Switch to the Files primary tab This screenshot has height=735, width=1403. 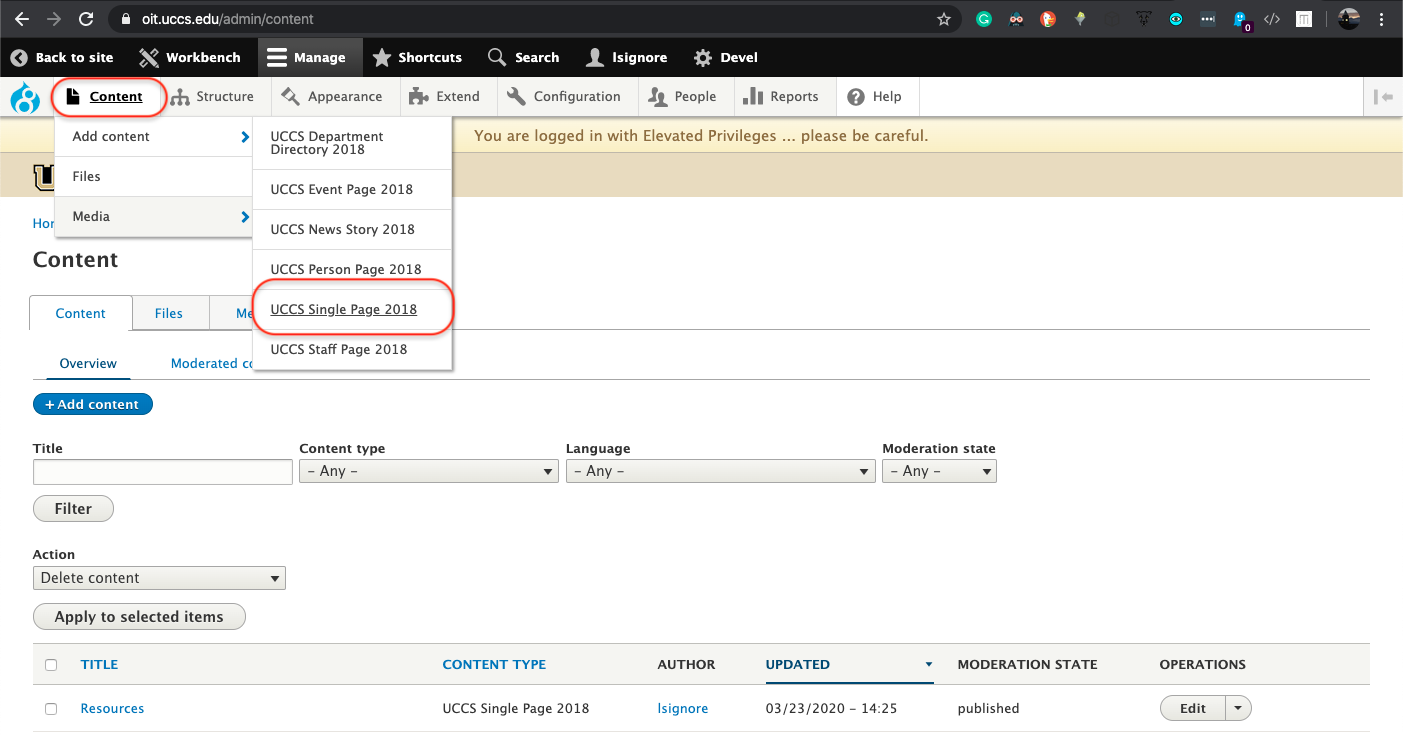pyautogui.click(x=169, y=314)
